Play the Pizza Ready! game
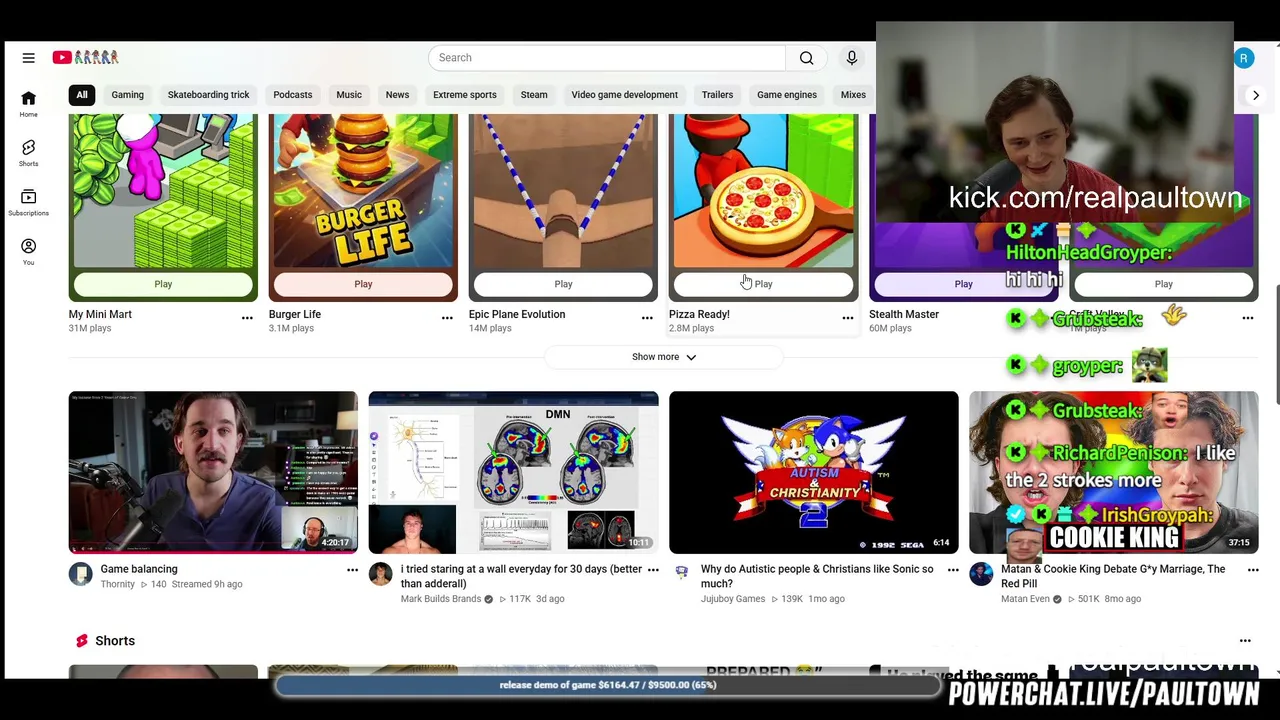Screen dimensions: 1280x720 (763, 284)
